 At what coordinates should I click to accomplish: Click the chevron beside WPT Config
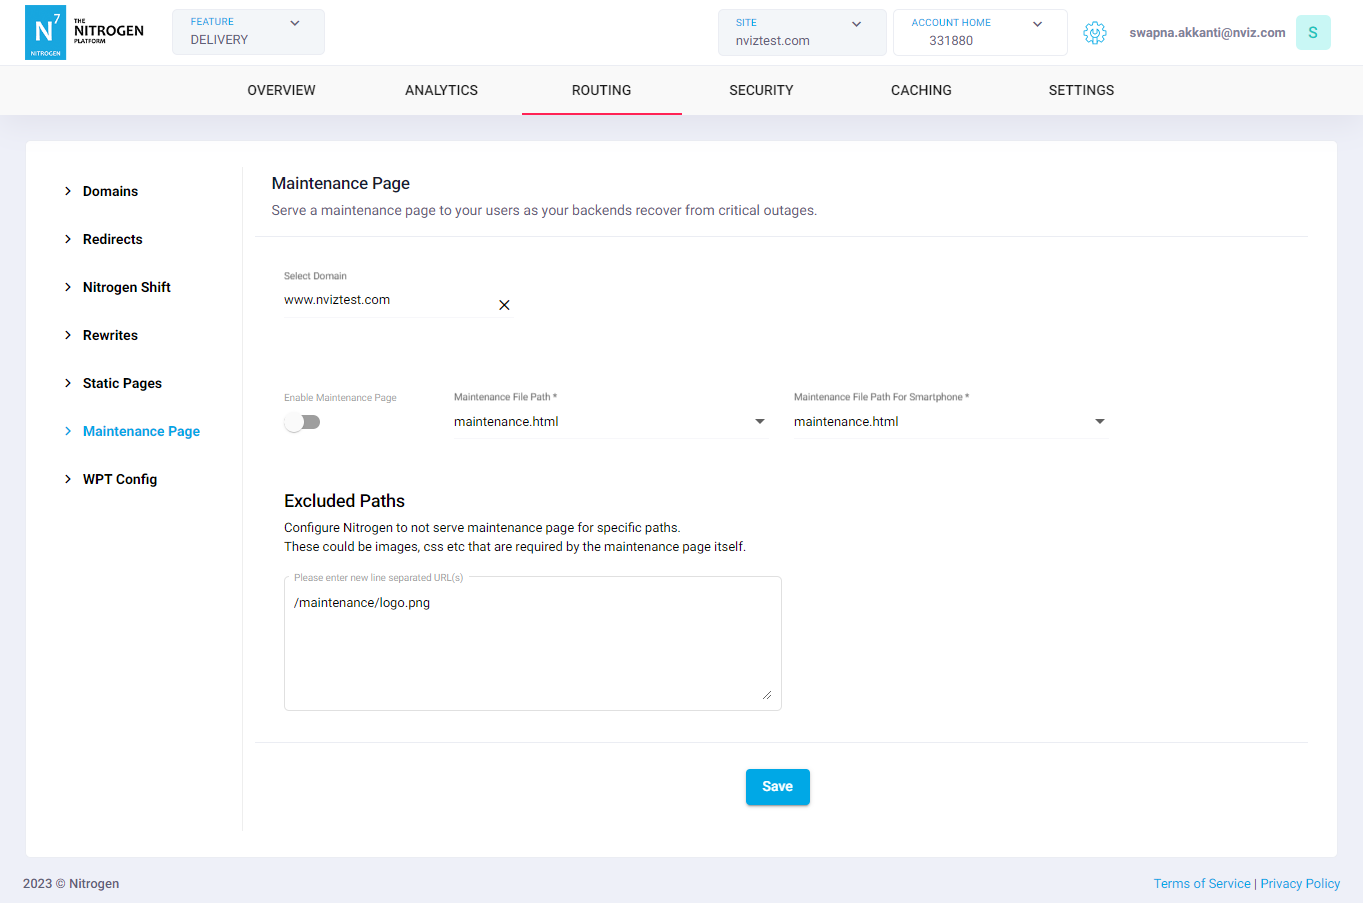pos(68,479)
